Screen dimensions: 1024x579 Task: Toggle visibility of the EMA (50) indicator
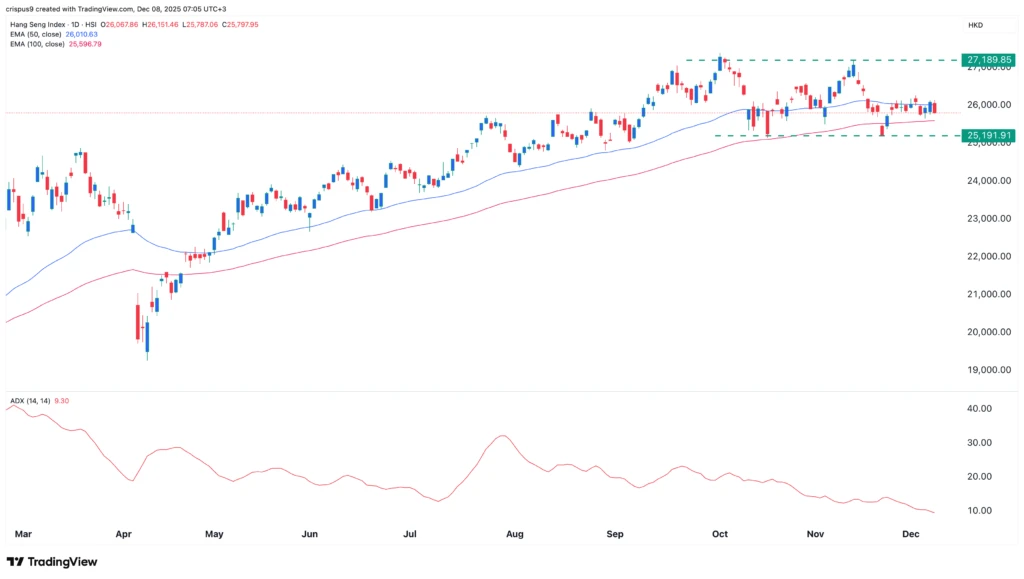35,33
